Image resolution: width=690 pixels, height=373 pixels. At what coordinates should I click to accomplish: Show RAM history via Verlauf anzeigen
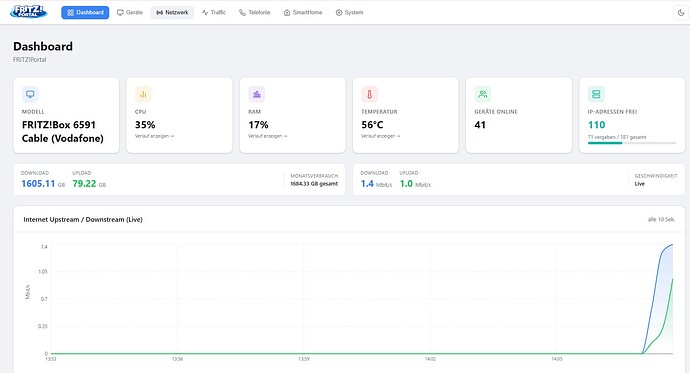coord(268,136)
